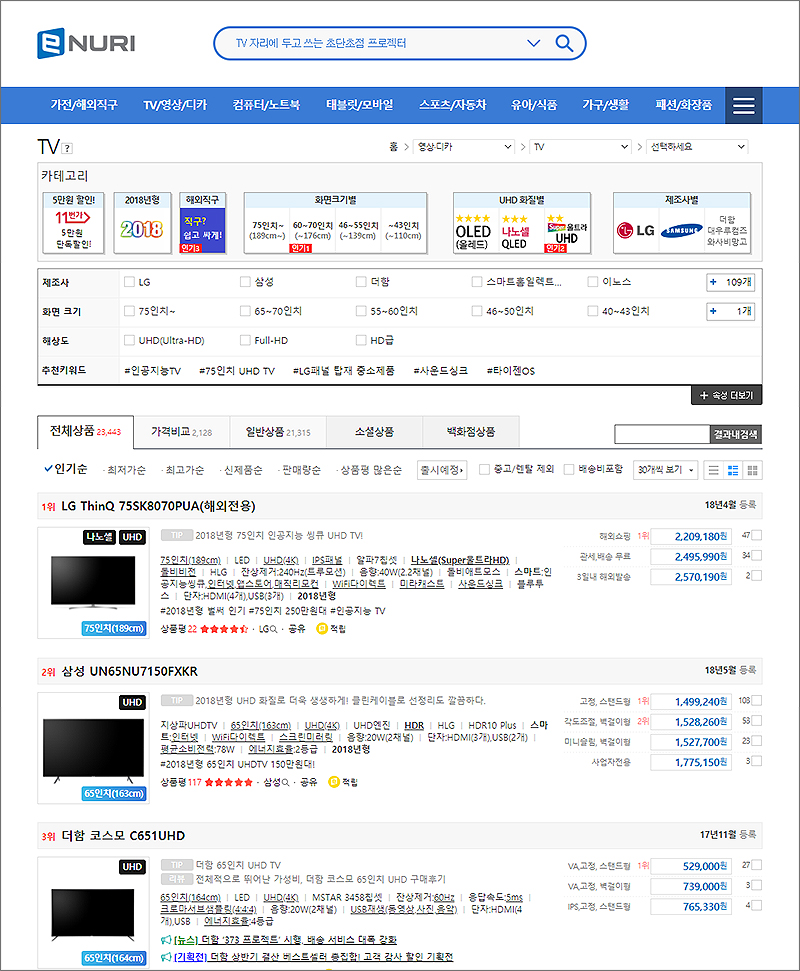Switch to grid view icon
This screenshot has width=800, height=971.
[752, 470]
